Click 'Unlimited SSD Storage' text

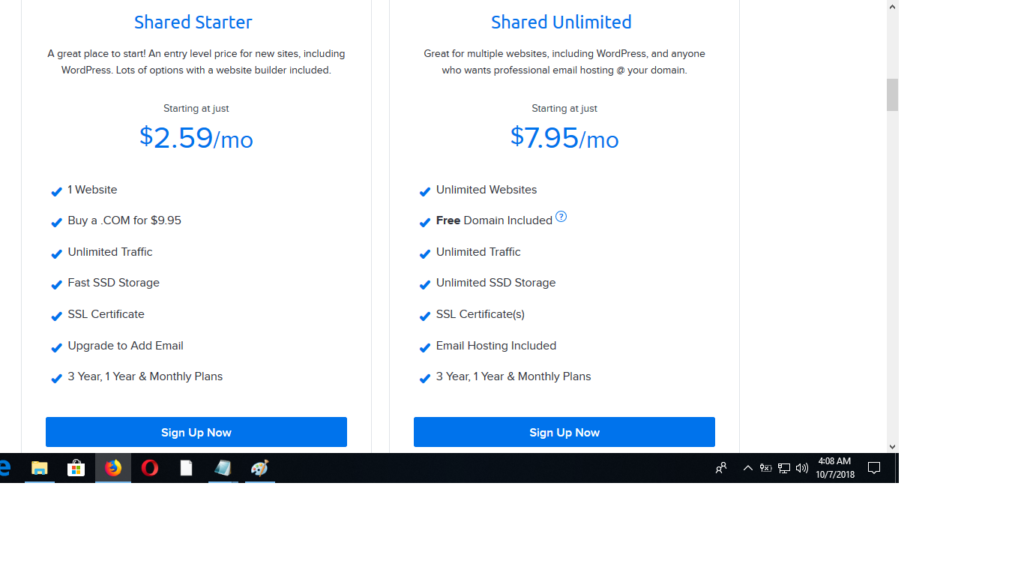pos(496,283)
